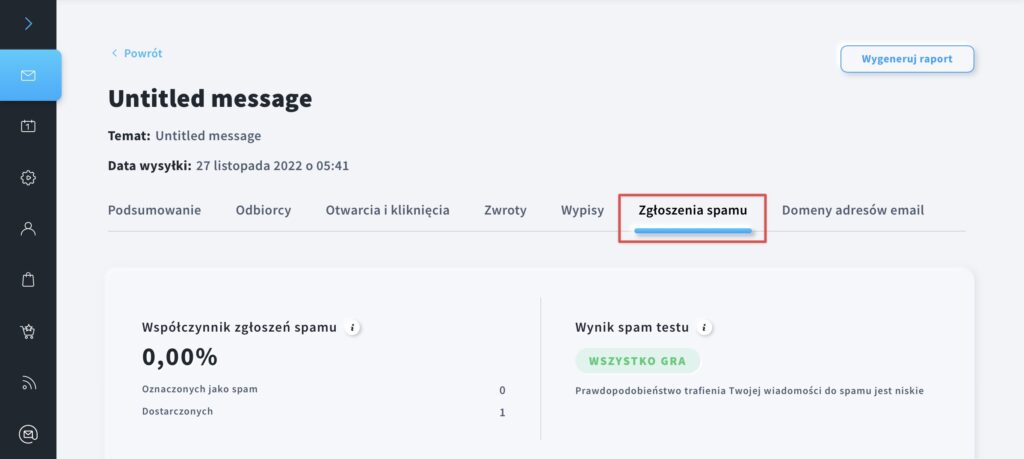The height and width of the screenshot is (459, 1024).
Task: Select the Wypisy tab
Action: tap(582, 210)
